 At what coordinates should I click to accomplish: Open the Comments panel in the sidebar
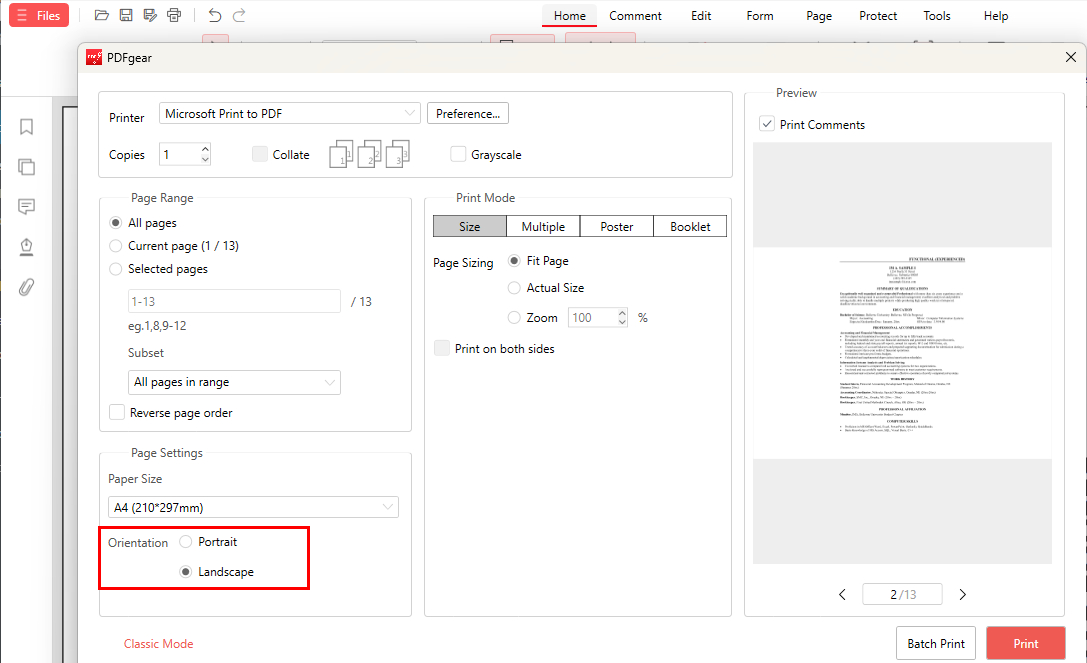click(26, 207)
